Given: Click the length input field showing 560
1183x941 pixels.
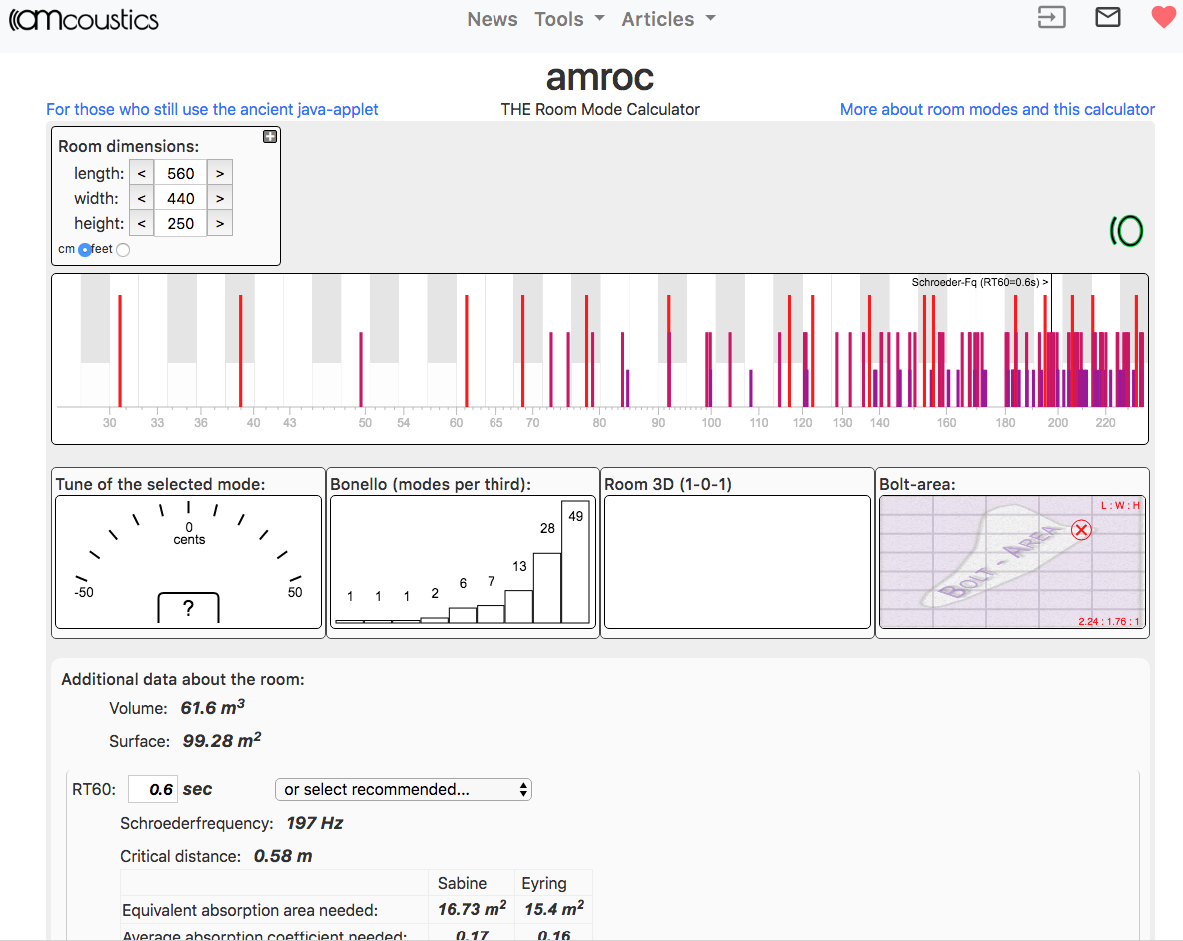Looking at the screenshot, I should pos(180,174).
